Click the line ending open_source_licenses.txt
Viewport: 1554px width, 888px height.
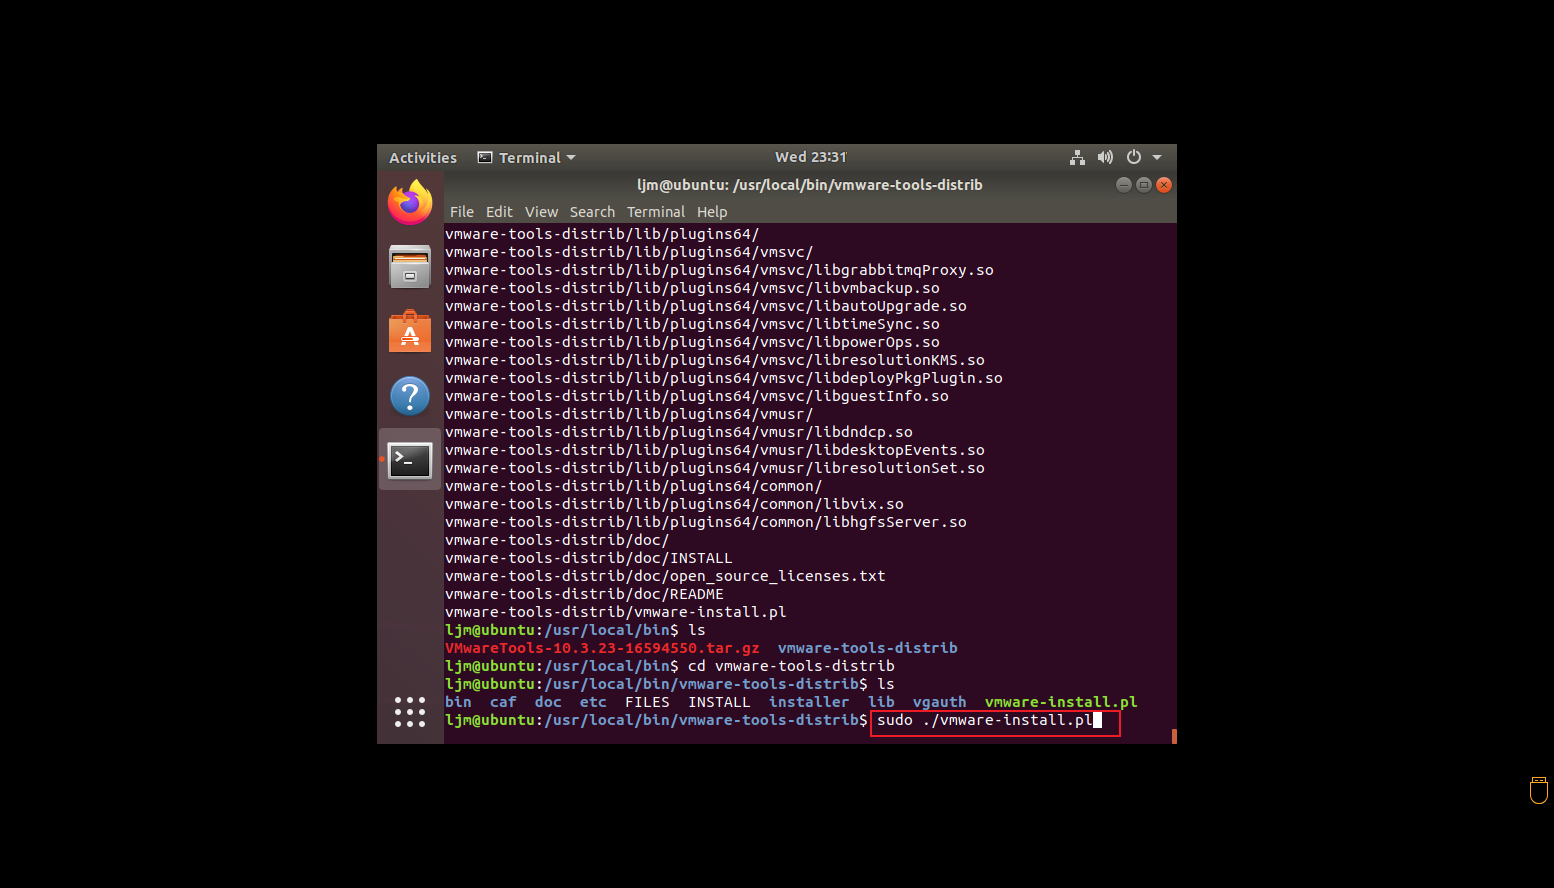coord(665,576)
